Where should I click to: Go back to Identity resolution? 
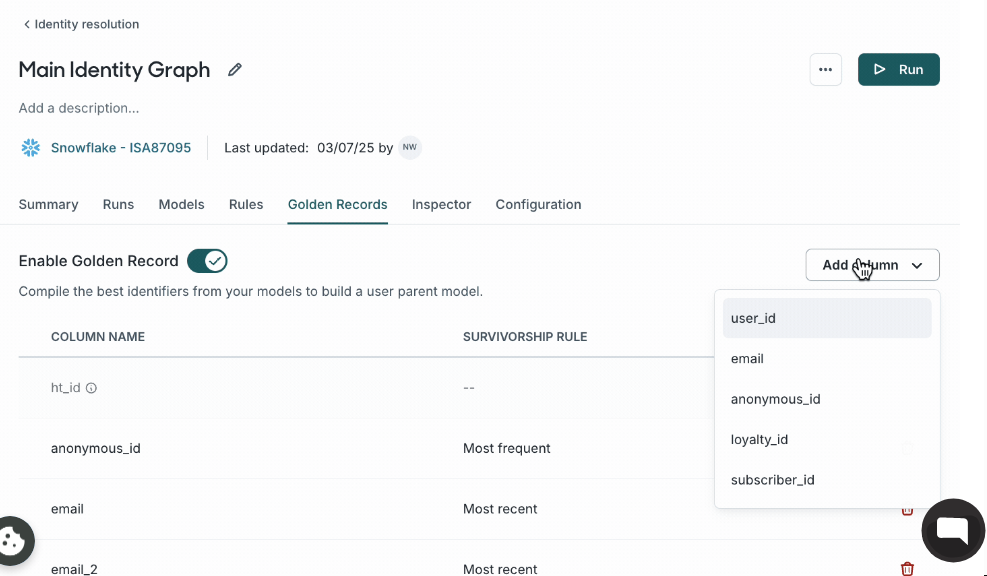pyautogui.click(x=81, y=24)
